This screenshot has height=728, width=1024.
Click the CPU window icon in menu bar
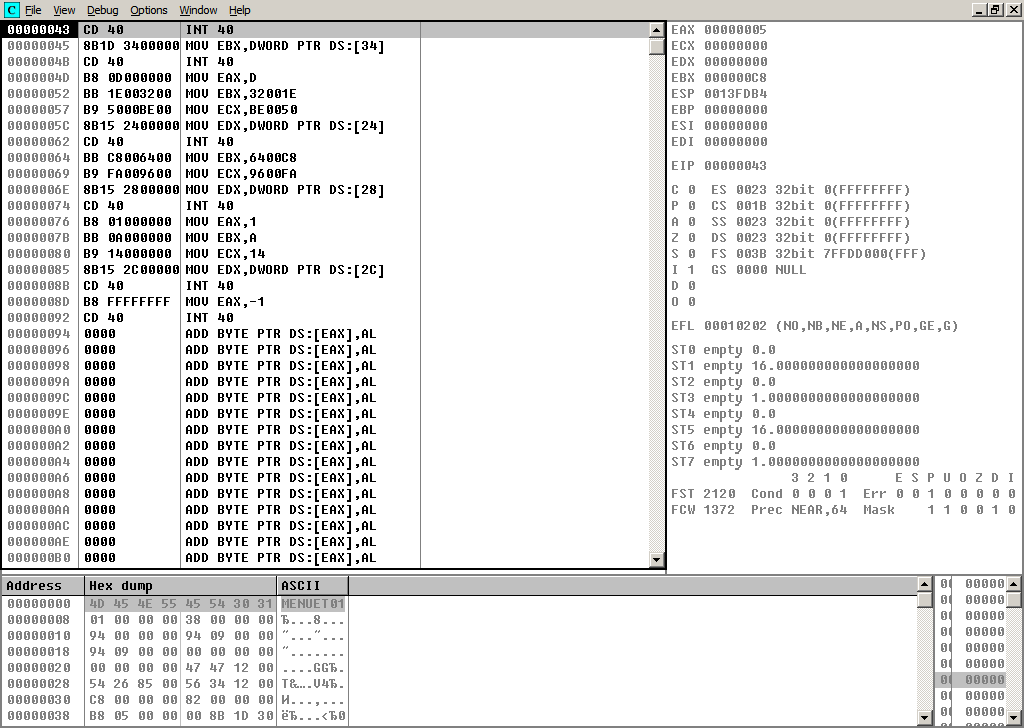[x=12, y=10]
